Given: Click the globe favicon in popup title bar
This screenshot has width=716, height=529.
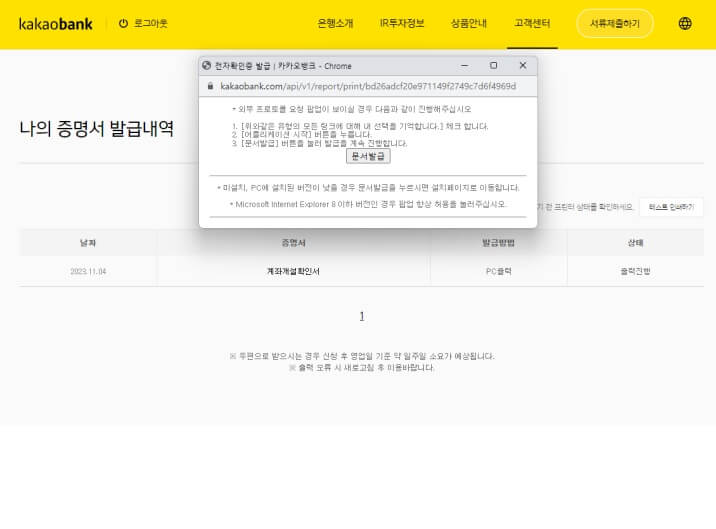Looking at the screenshot, I should pos(206,65).
